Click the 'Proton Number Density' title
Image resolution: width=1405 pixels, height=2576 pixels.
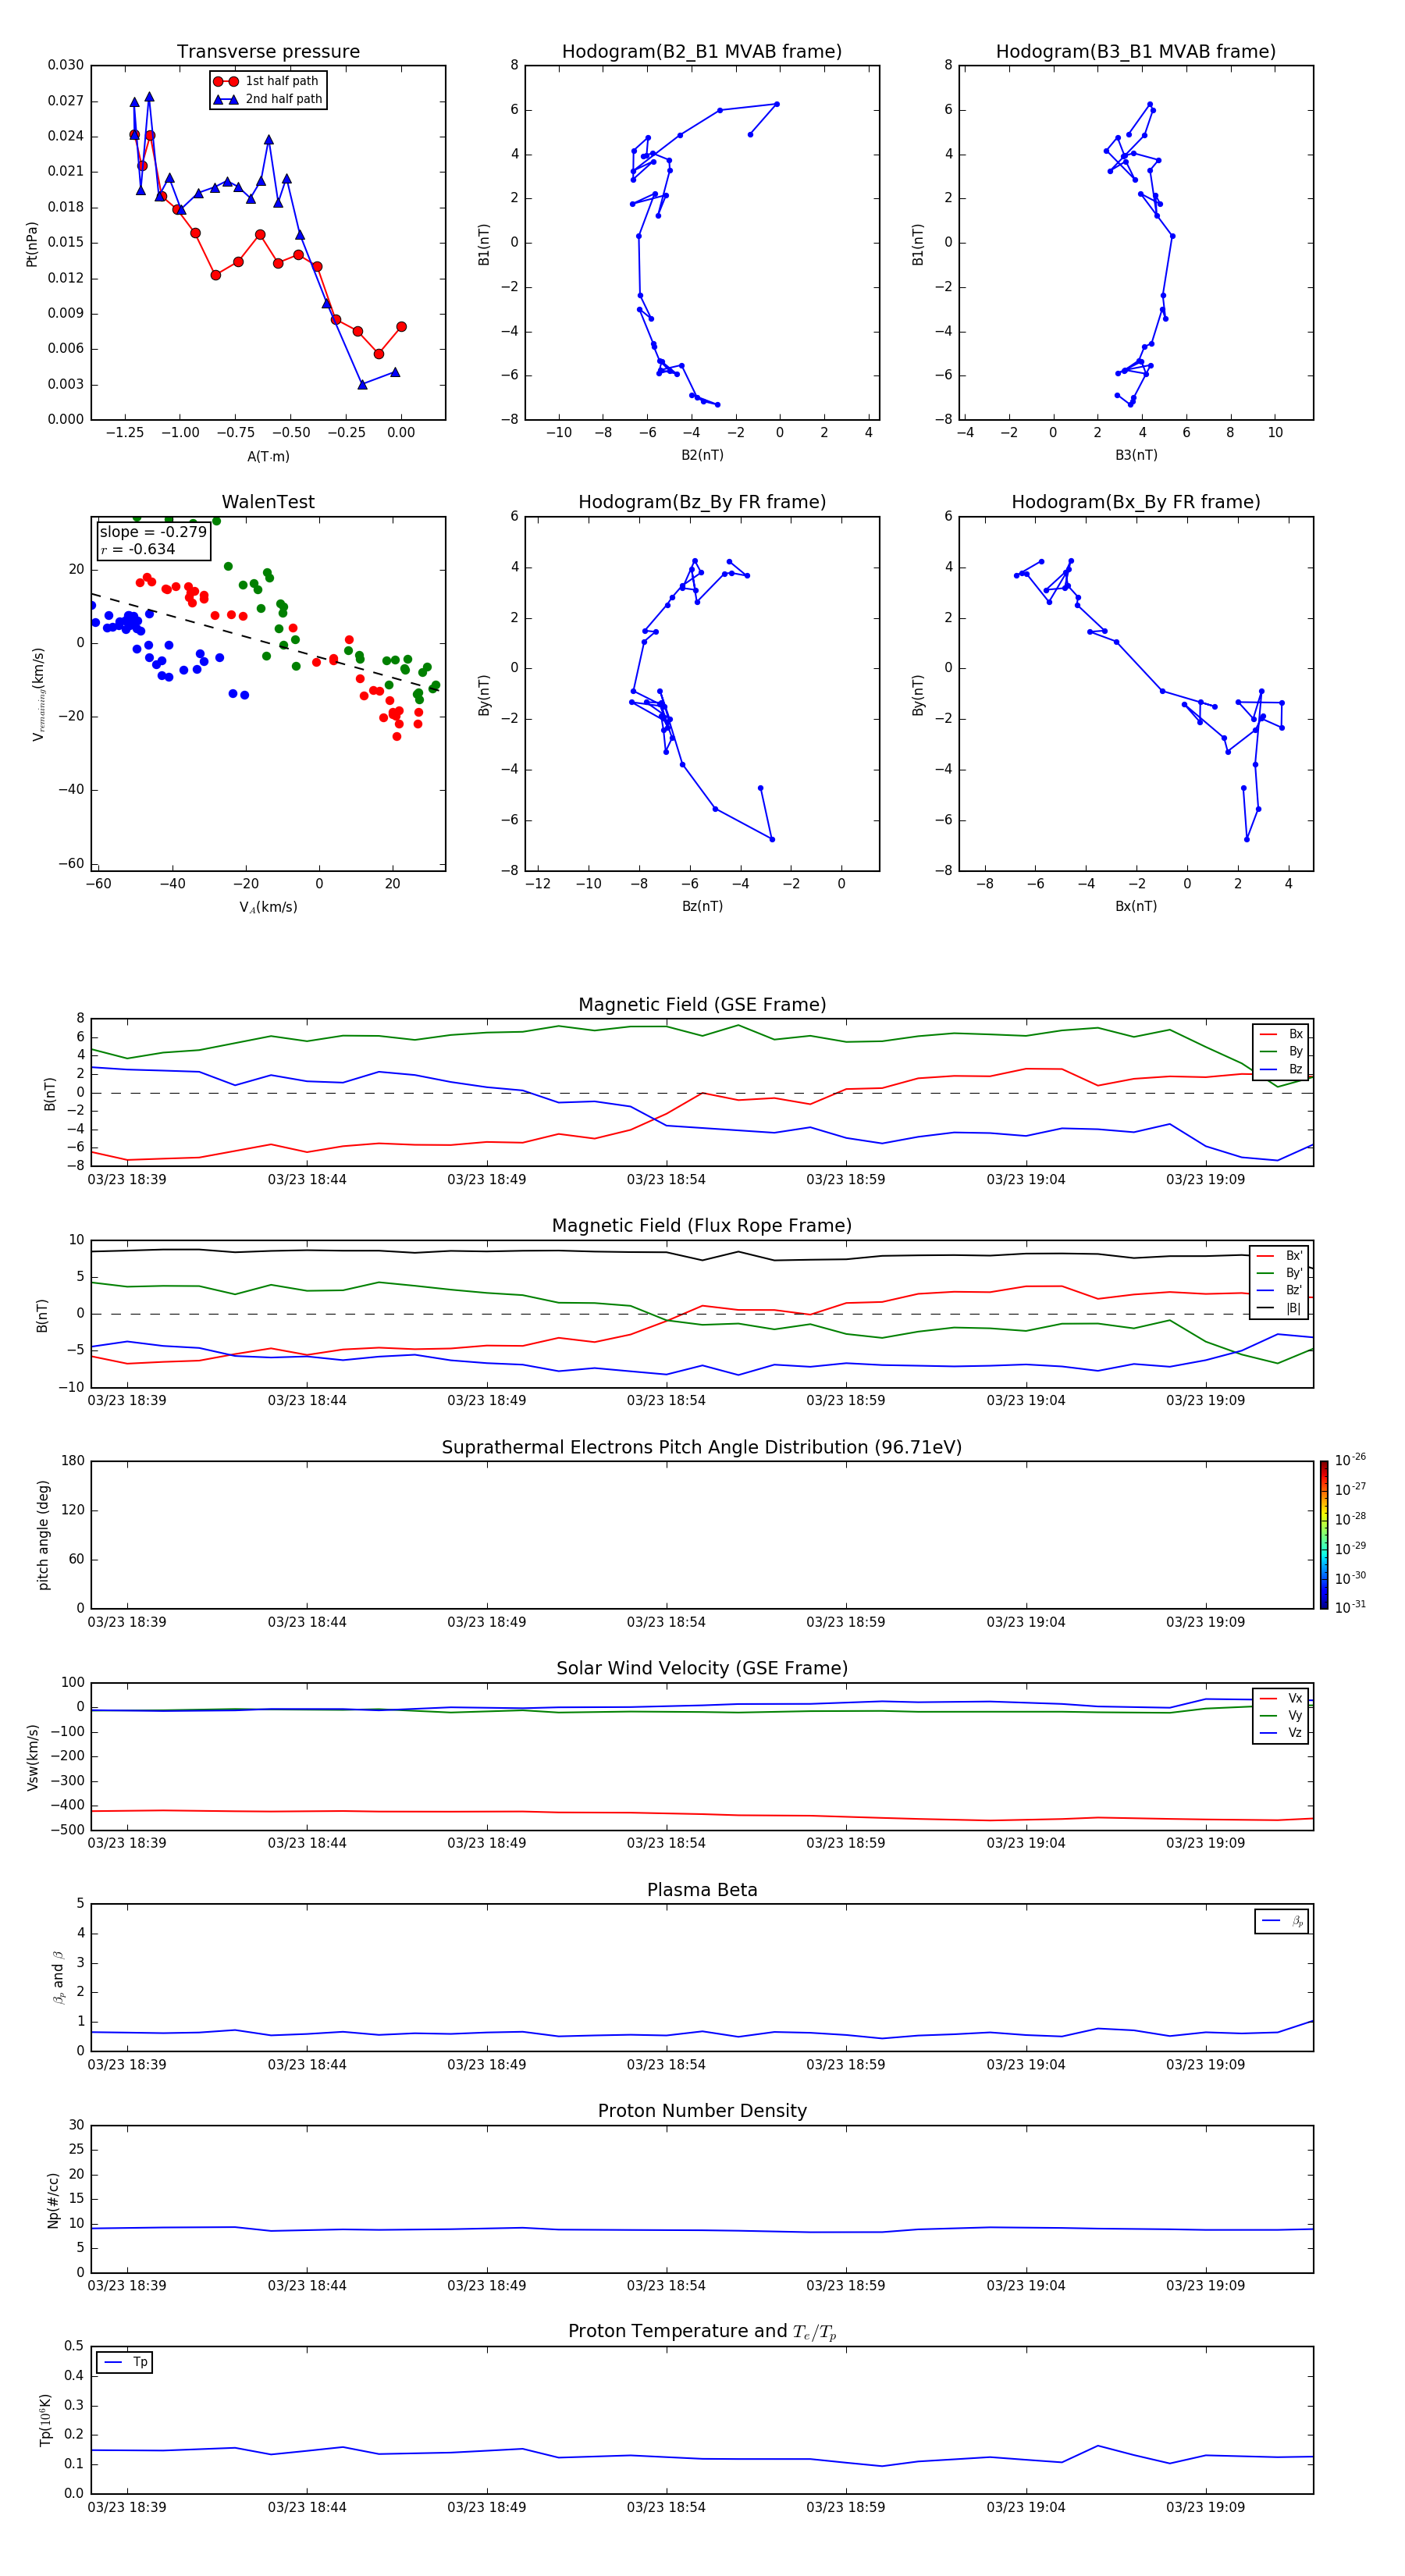tap(702, 2112)
